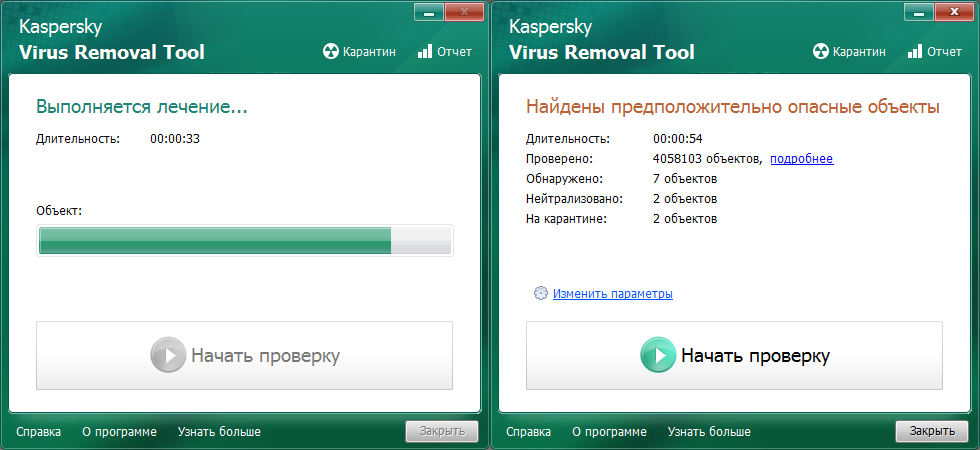Click greyed Начать проверку button in left window
Screen dimensions: 980x450
(244, 355)
